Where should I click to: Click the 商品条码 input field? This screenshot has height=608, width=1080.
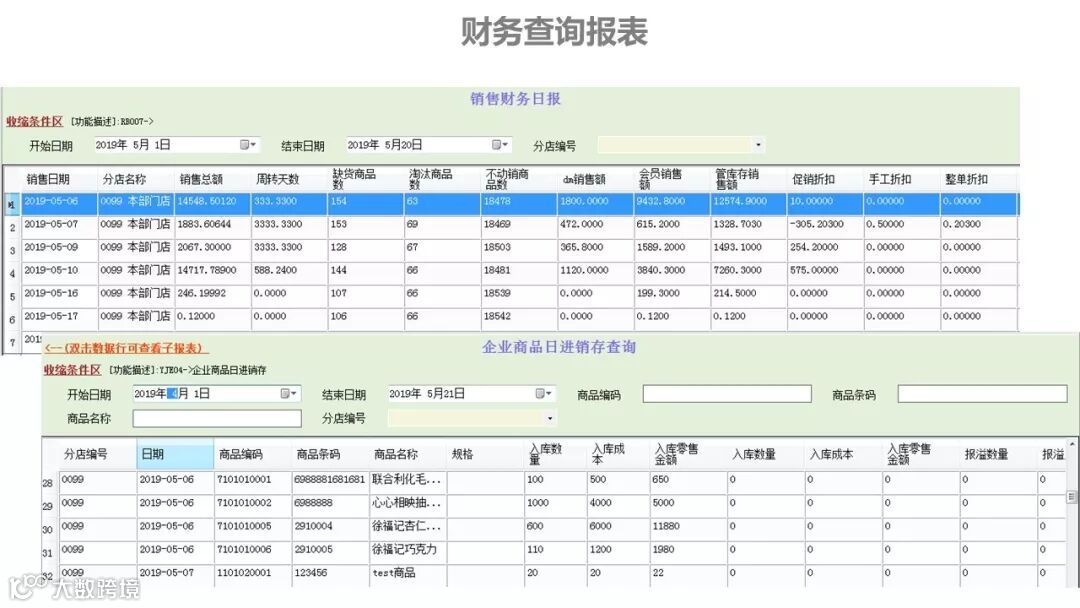[x=982, y=394]
